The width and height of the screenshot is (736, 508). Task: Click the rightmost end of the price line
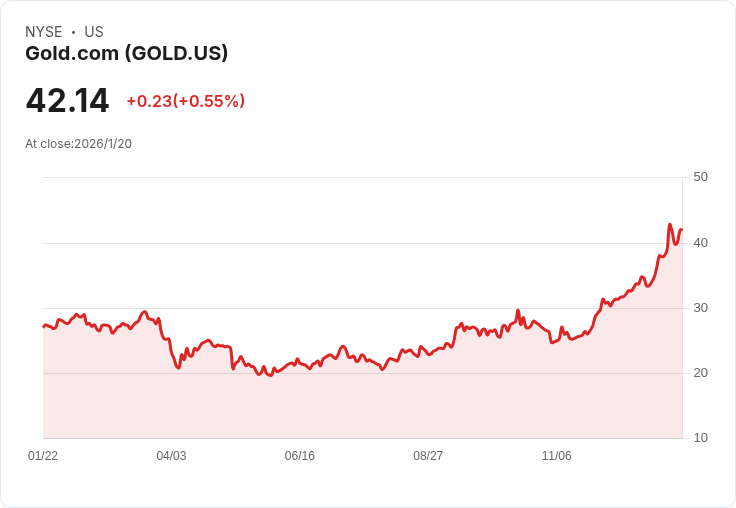[x=681, y=230]
